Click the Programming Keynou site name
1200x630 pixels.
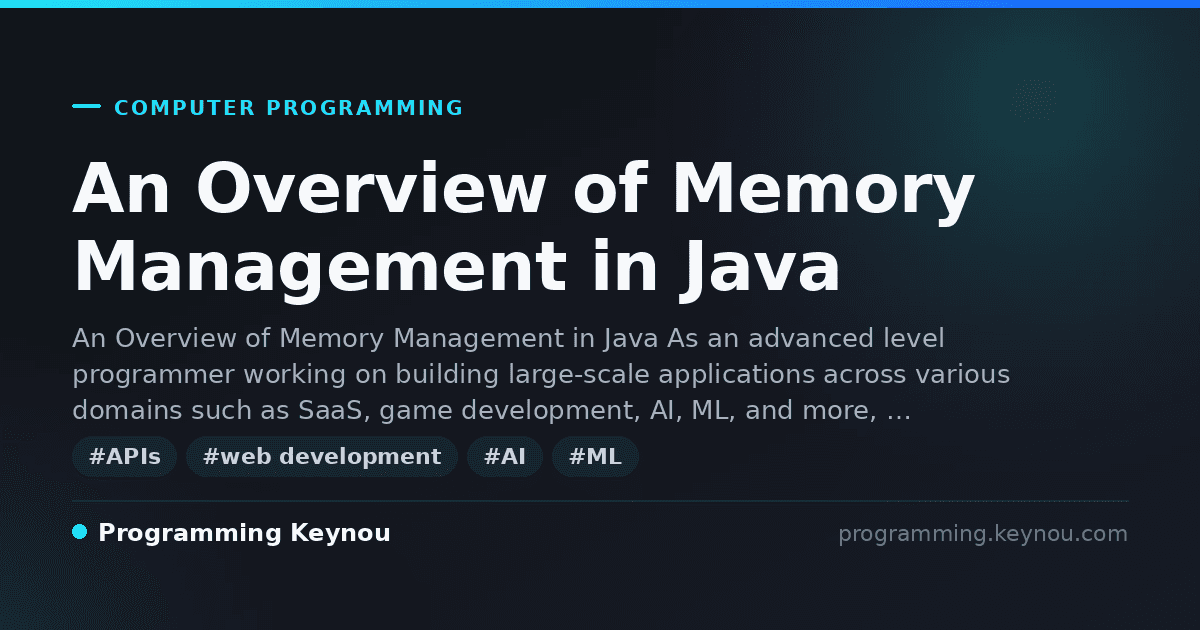244,534
